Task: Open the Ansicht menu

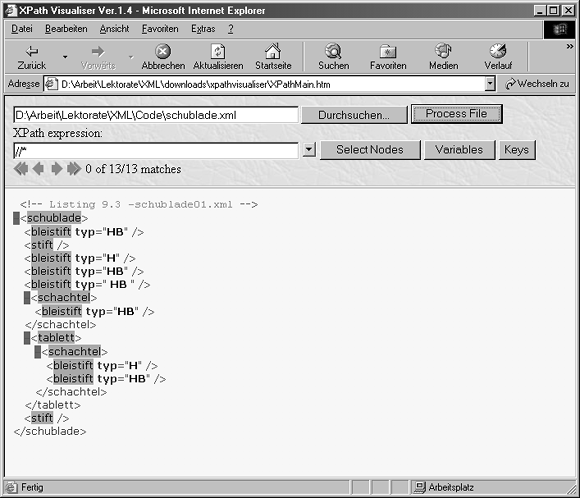Action: [x=114, y=29]
